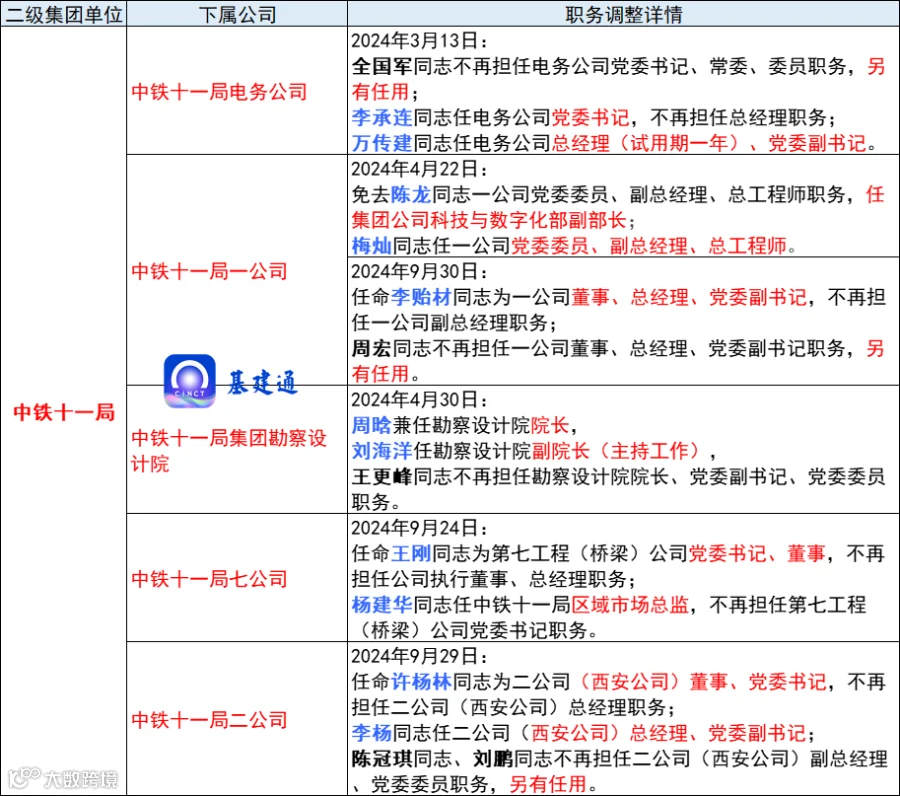
Task: Select the header cell "职务调整详情"
Action: pos(623,14)
